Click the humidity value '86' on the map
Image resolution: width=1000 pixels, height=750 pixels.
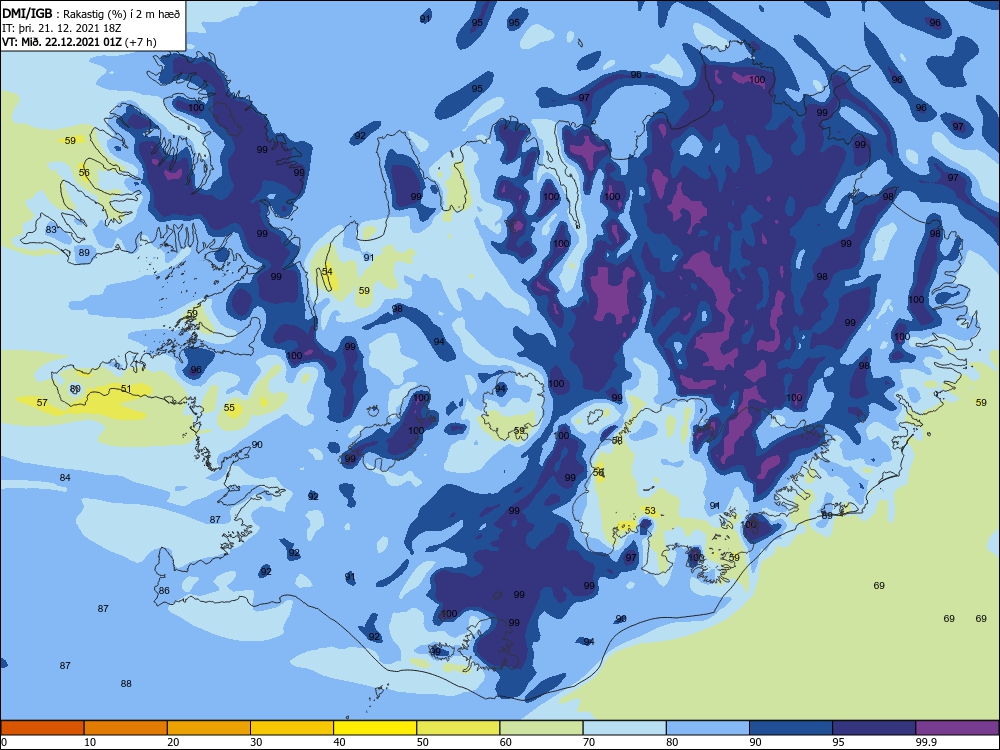(164, 591)
